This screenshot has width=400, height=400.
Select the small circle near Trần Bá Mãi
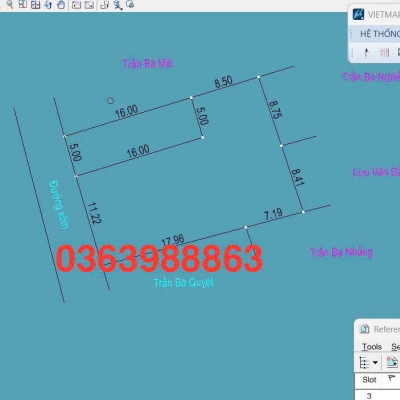[110, 100]
